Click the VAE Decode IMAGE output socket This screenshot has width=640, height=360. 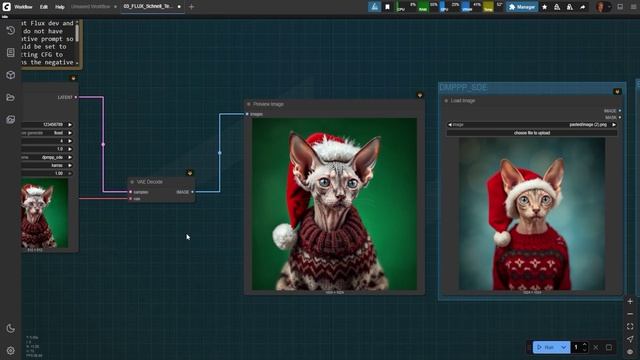coord(192,192)
